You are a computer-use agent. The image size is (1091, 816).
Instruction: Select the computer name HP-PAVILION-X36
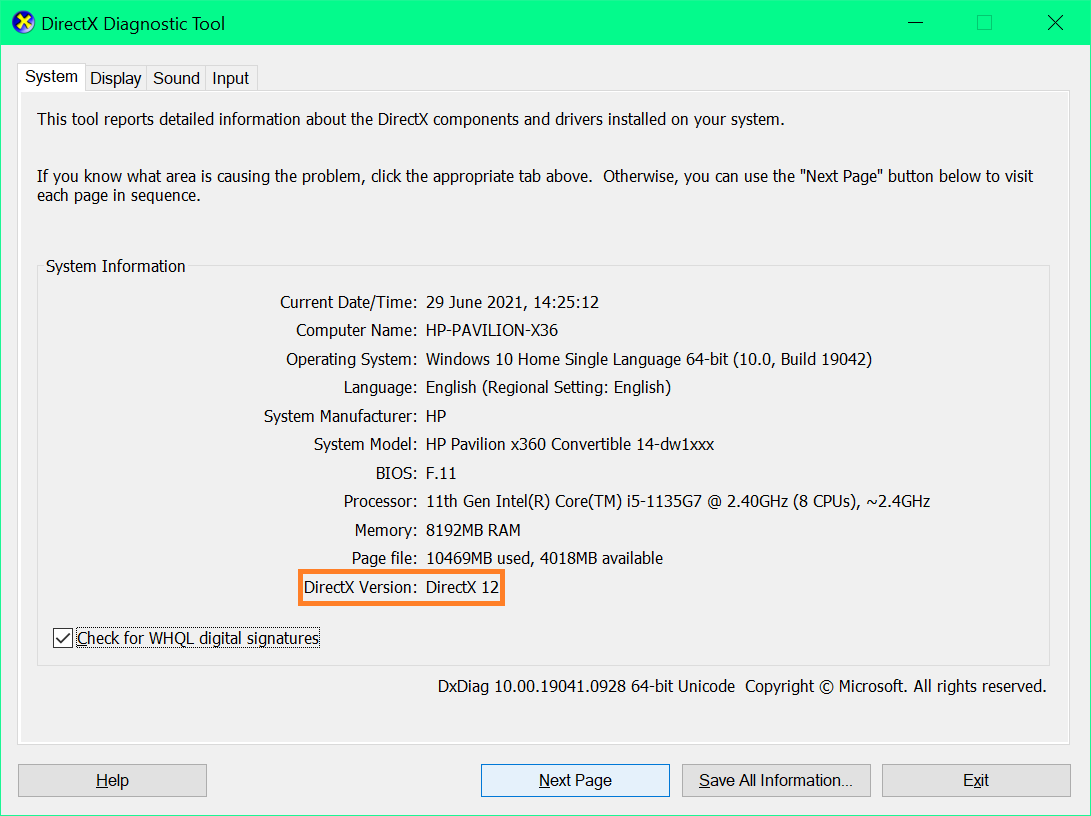[492, 330]
